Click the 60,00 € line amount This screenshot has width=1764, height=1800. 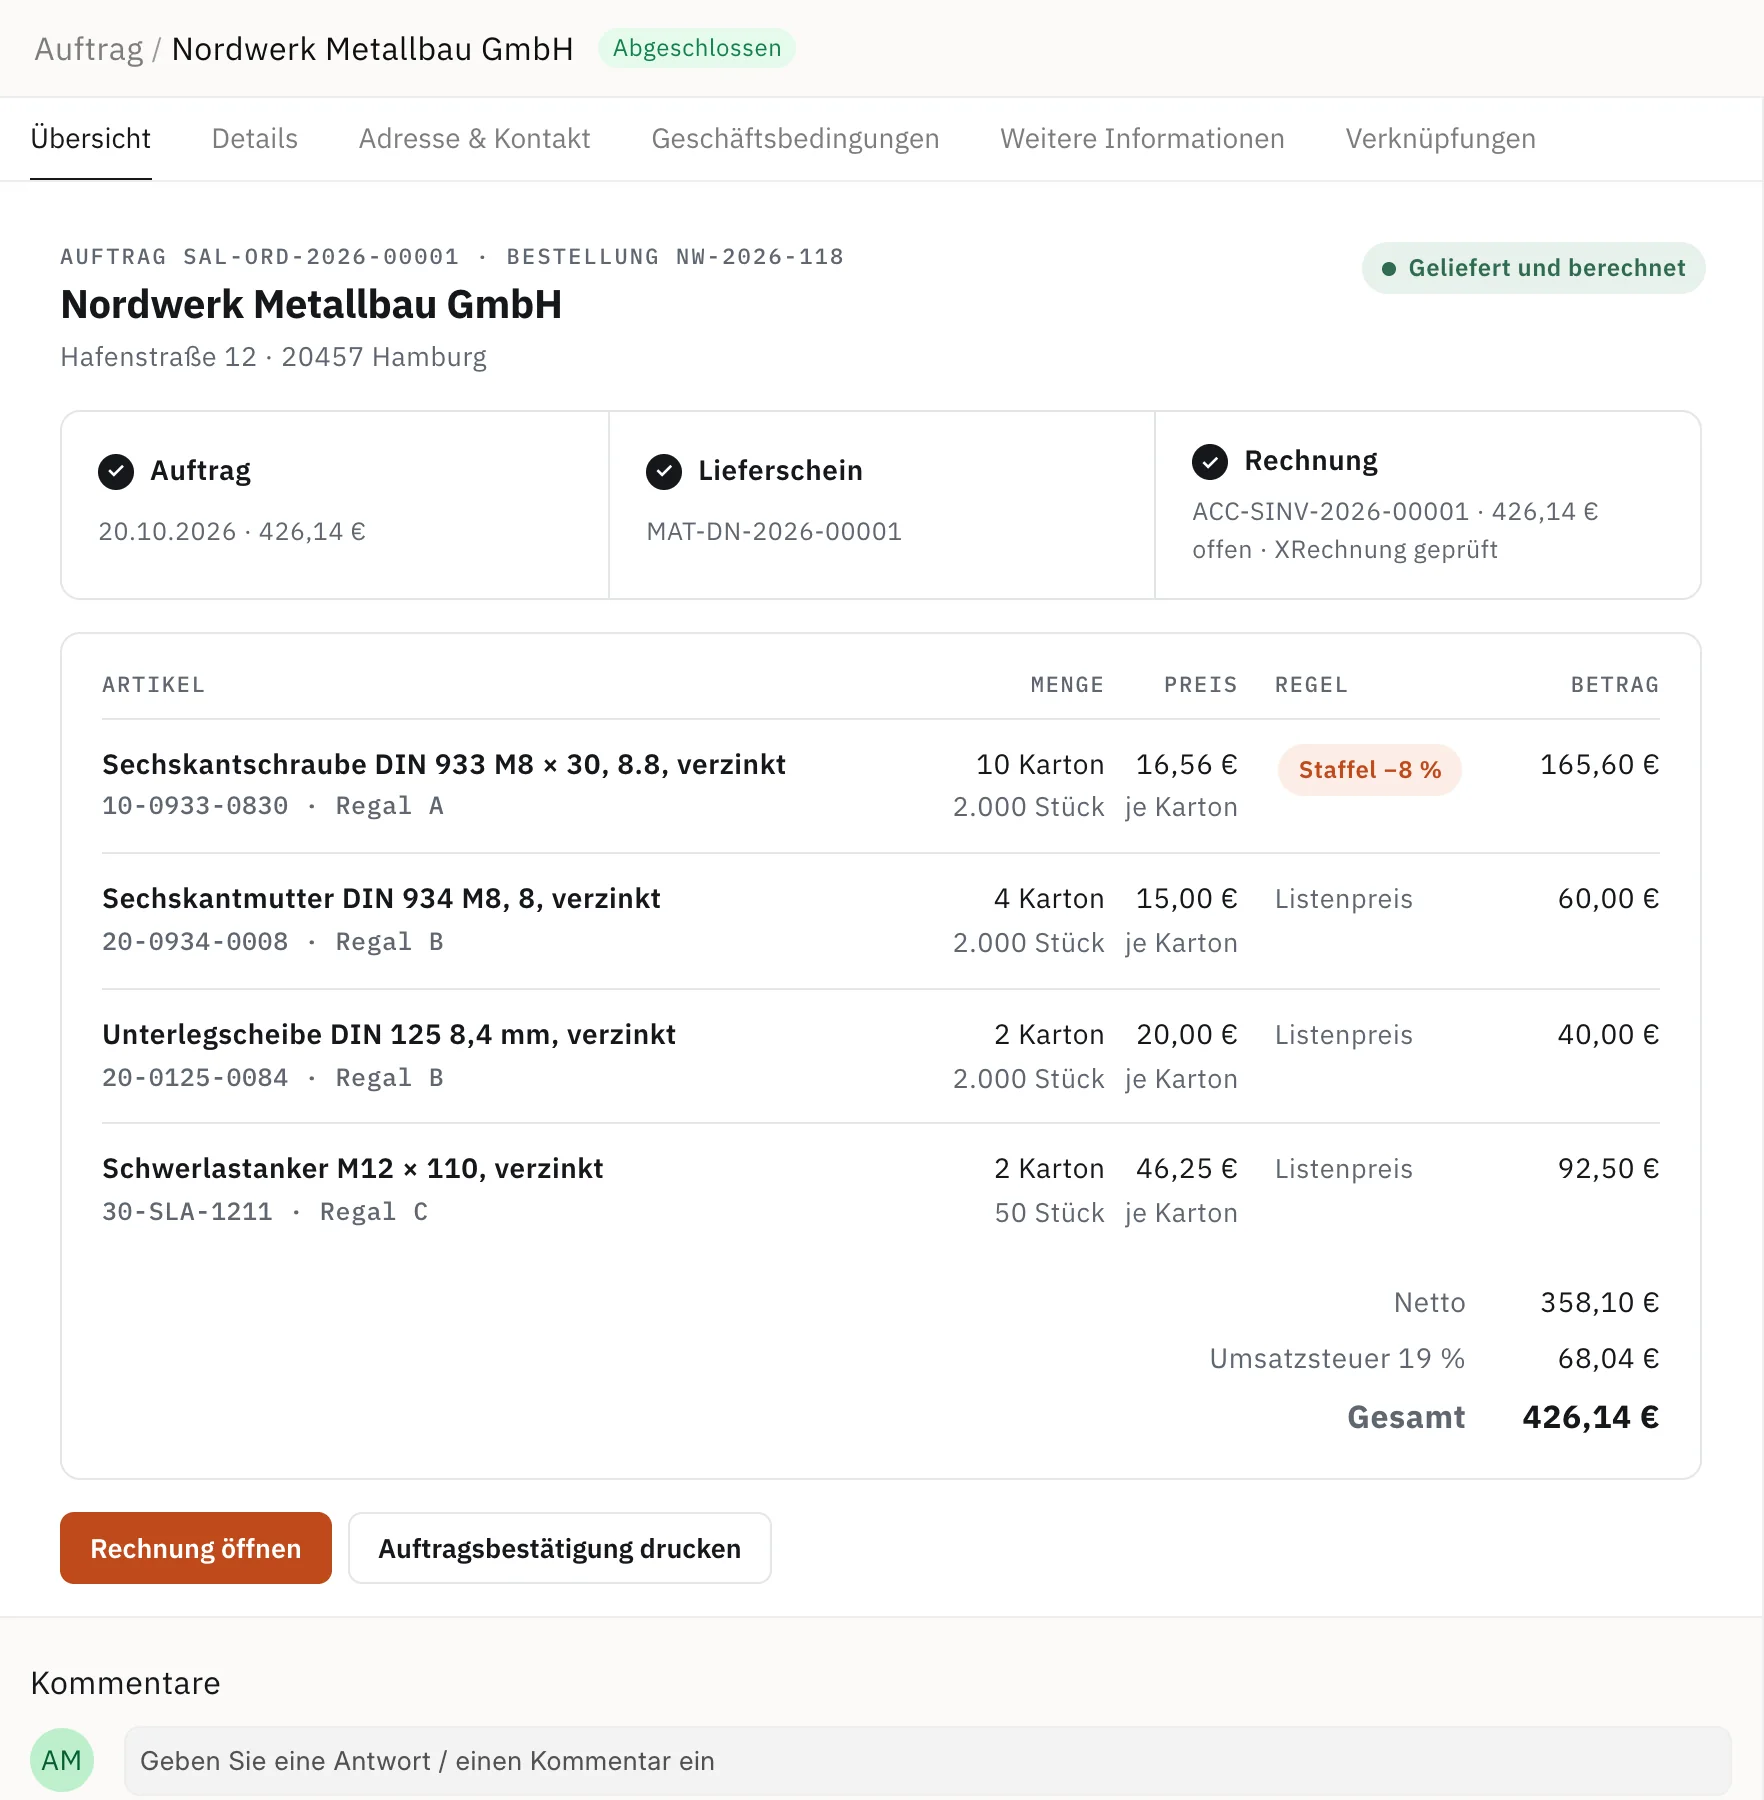[1609, 898]
